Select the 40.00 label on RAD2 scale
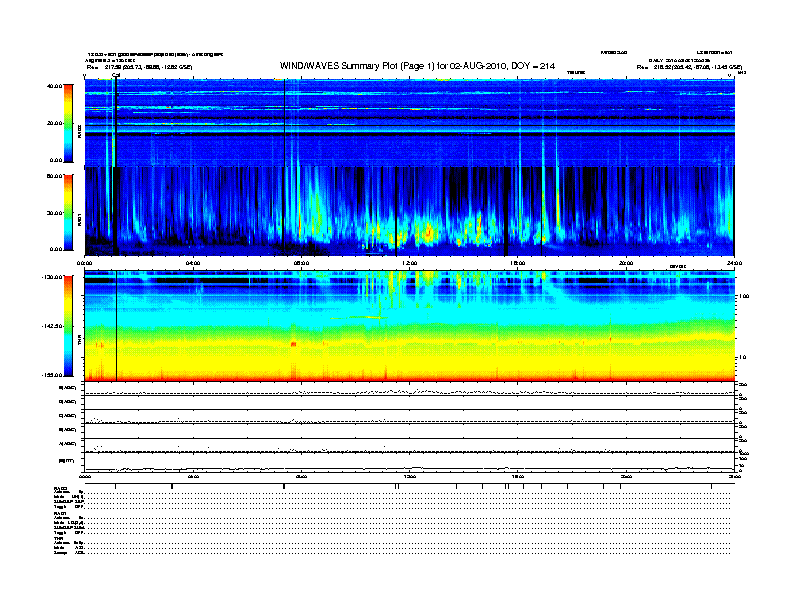This screenshot has height=612, width=792. click(54, 86)
